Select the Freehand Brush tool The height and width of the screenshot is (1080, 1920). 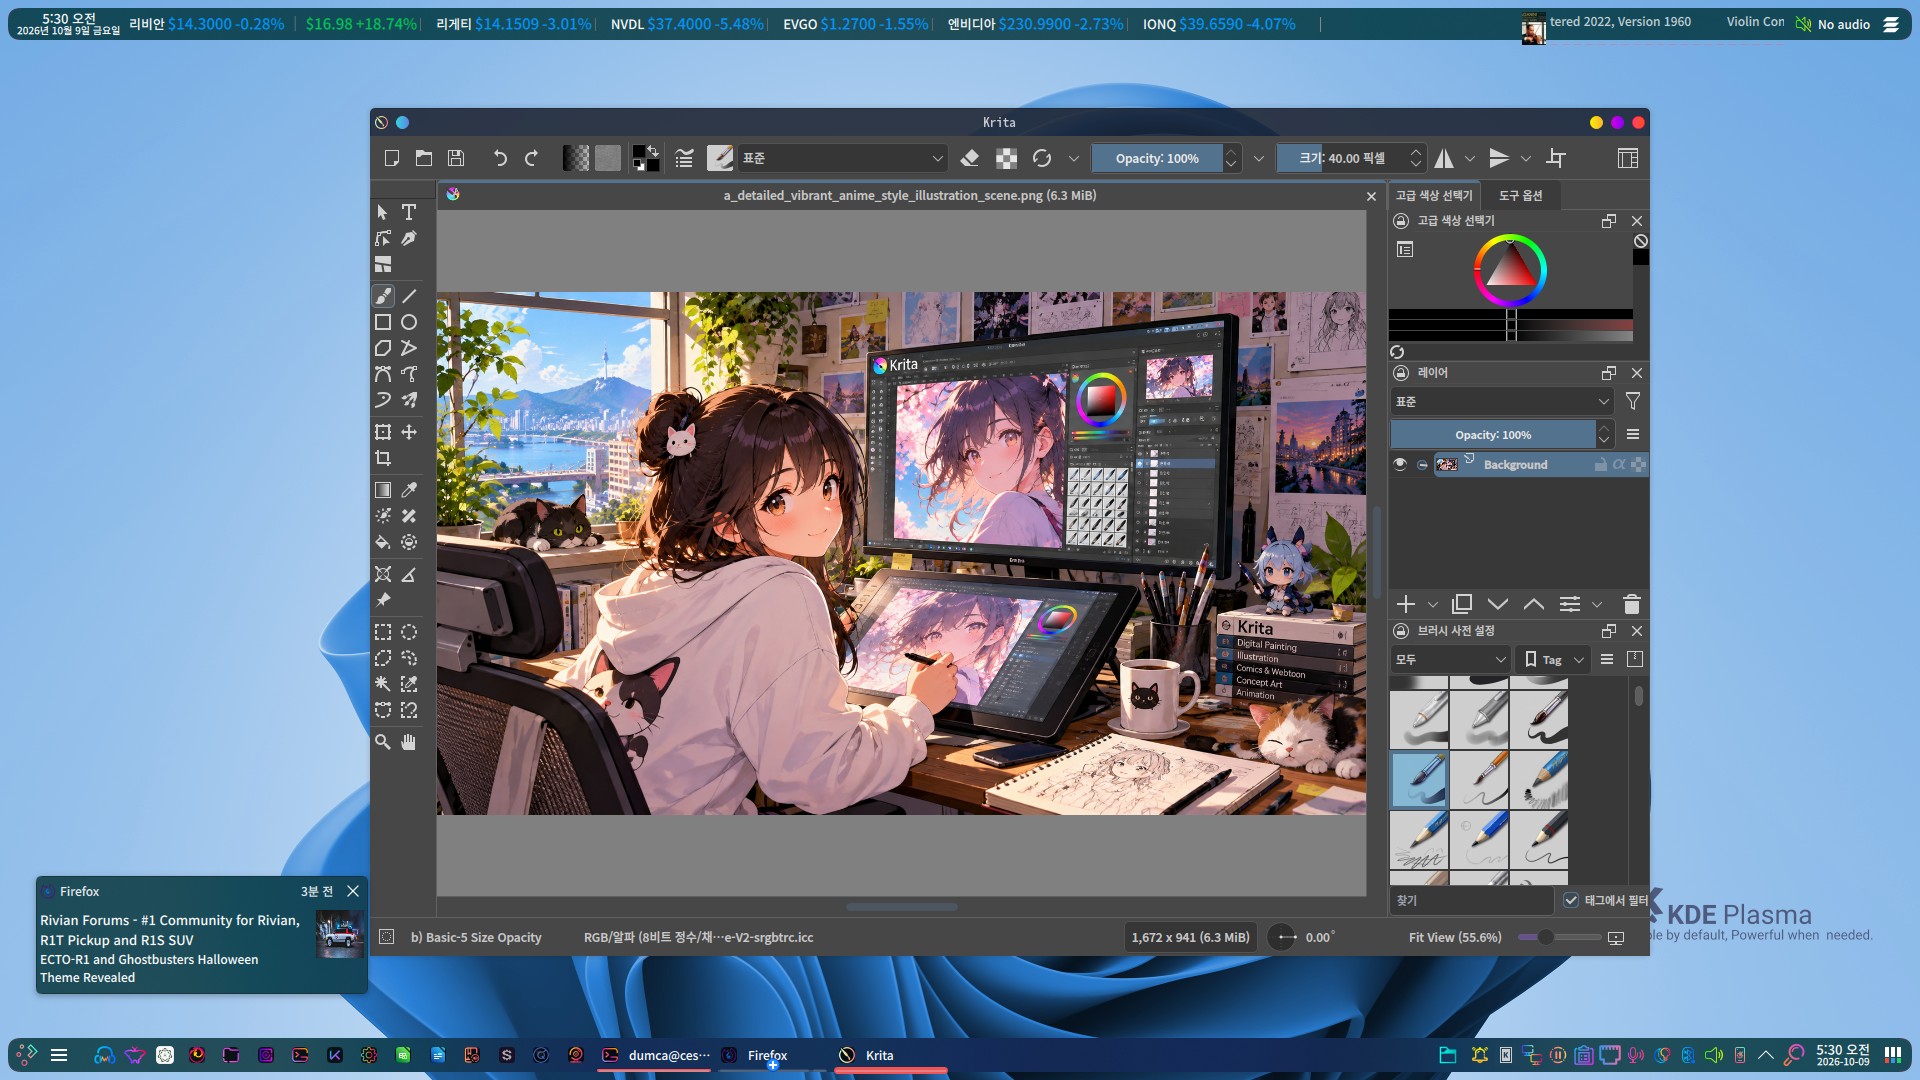383,296
